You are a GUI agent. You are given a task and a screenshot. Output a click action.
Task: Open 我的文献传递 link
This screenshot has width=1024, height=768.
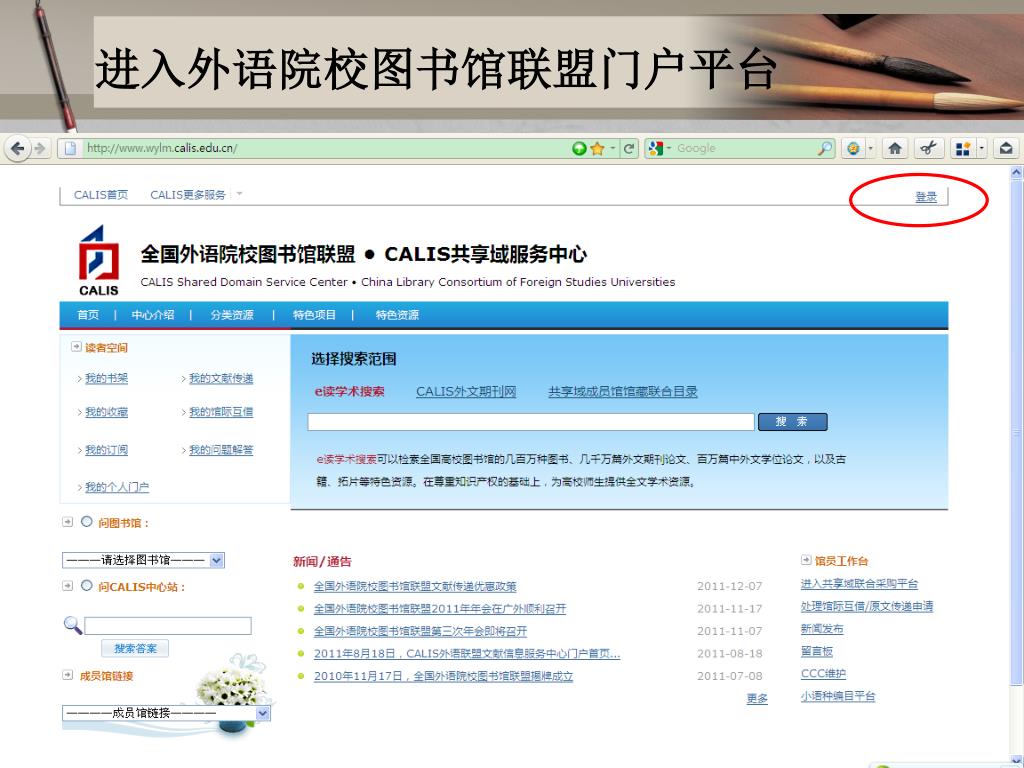click(221, 378)
